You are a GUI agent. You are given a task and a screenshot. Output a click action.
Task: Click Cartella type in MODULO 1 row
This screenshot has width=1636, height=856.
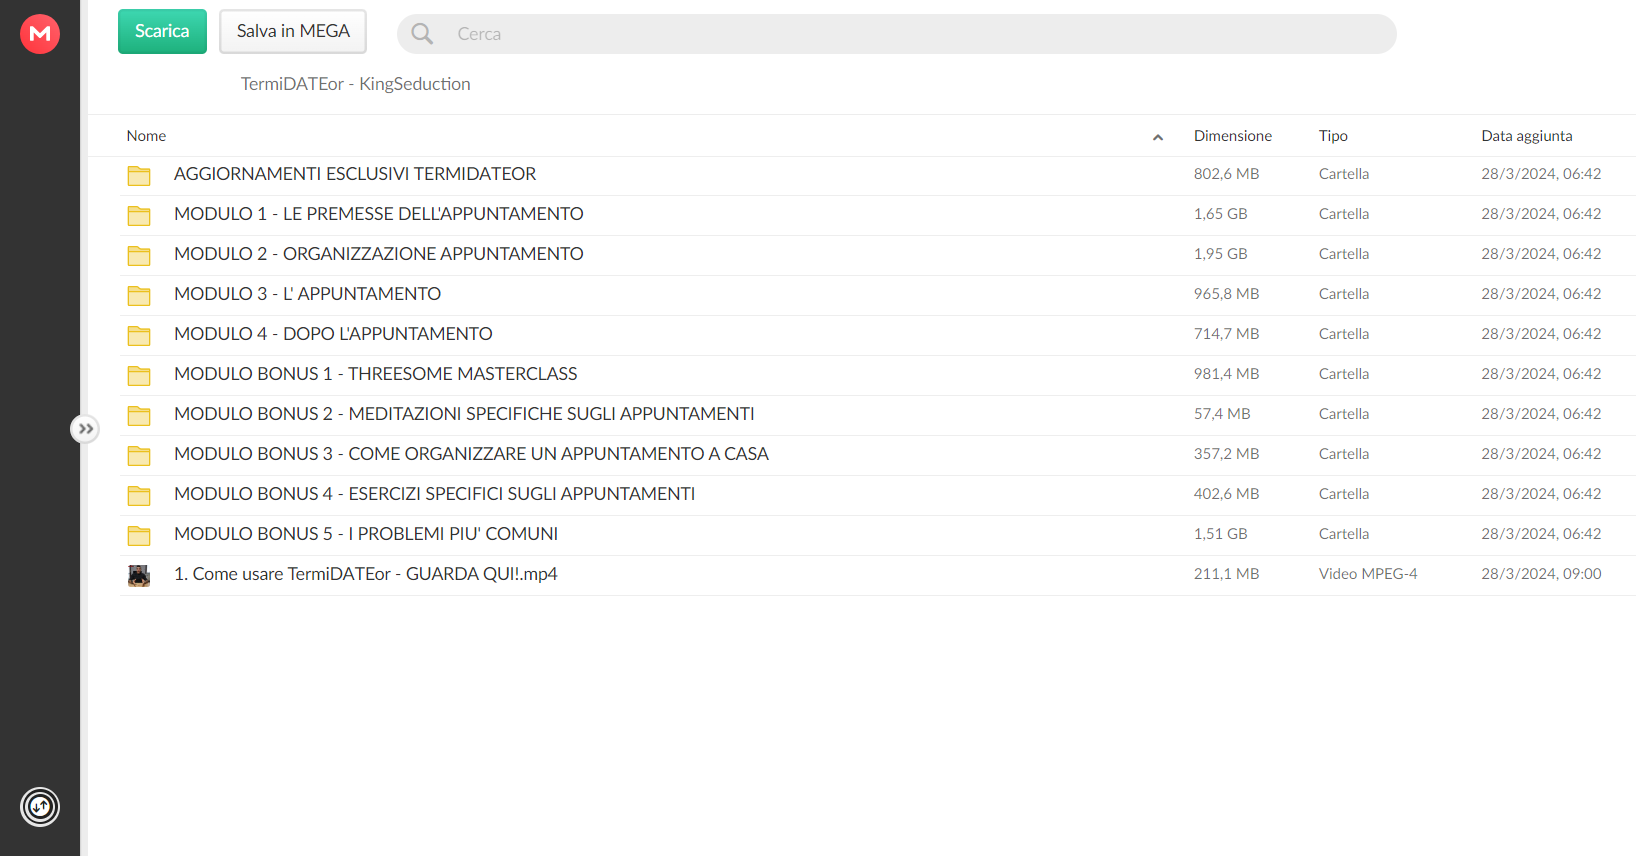coord(1344,214)
